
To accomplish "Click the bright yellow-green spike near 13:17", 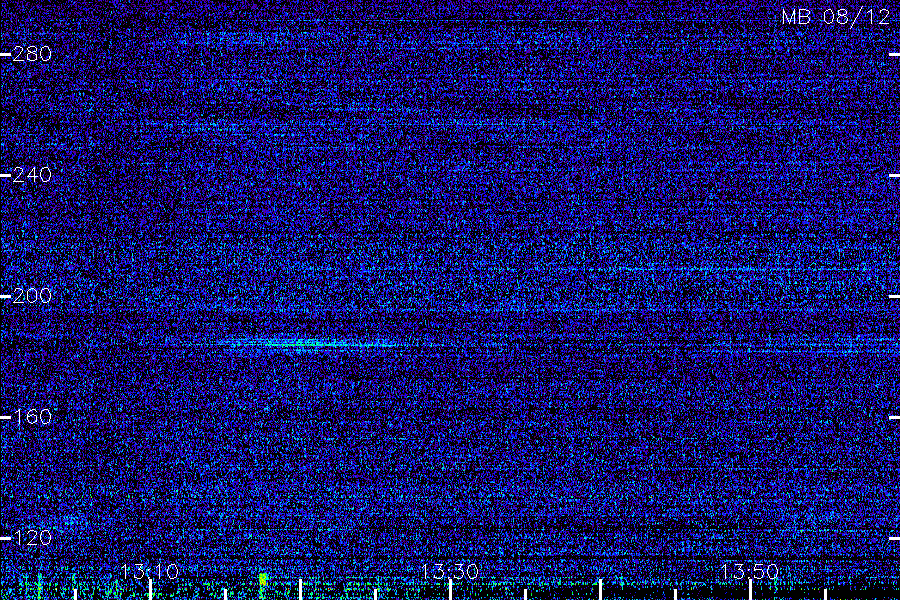I will (x=263, y=579).
